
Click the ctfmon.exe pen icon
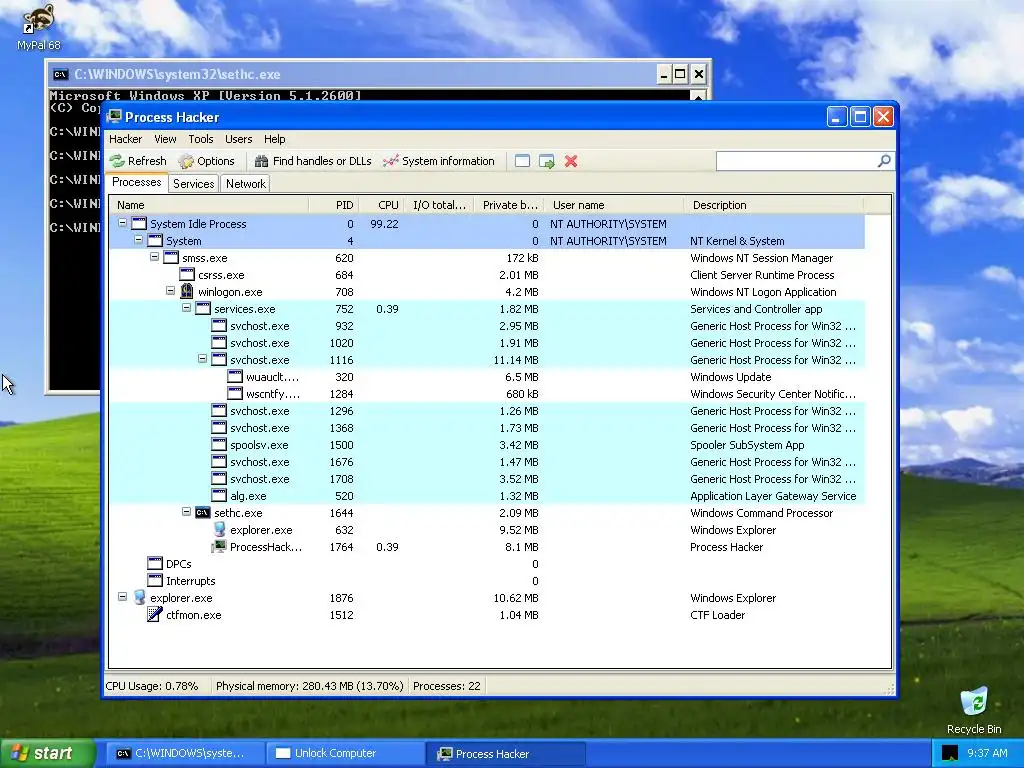tap(155, 615)
